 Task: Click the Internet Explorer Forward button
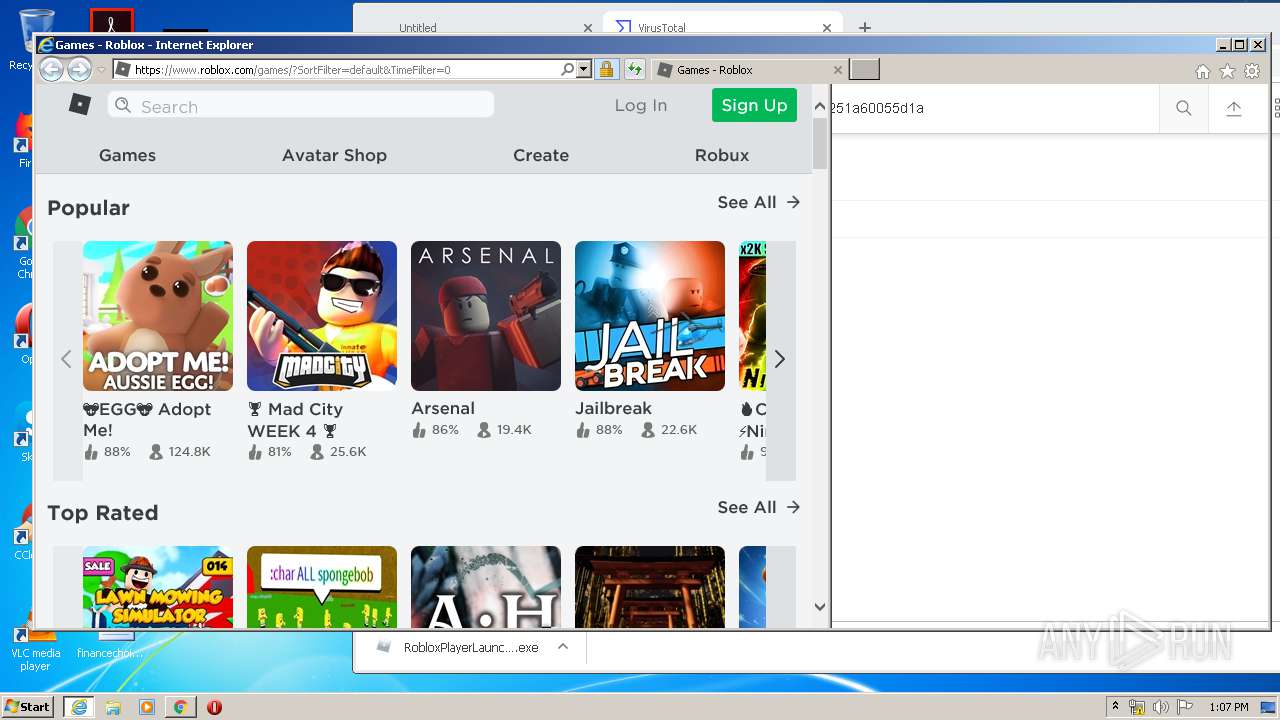coord(79,69)
